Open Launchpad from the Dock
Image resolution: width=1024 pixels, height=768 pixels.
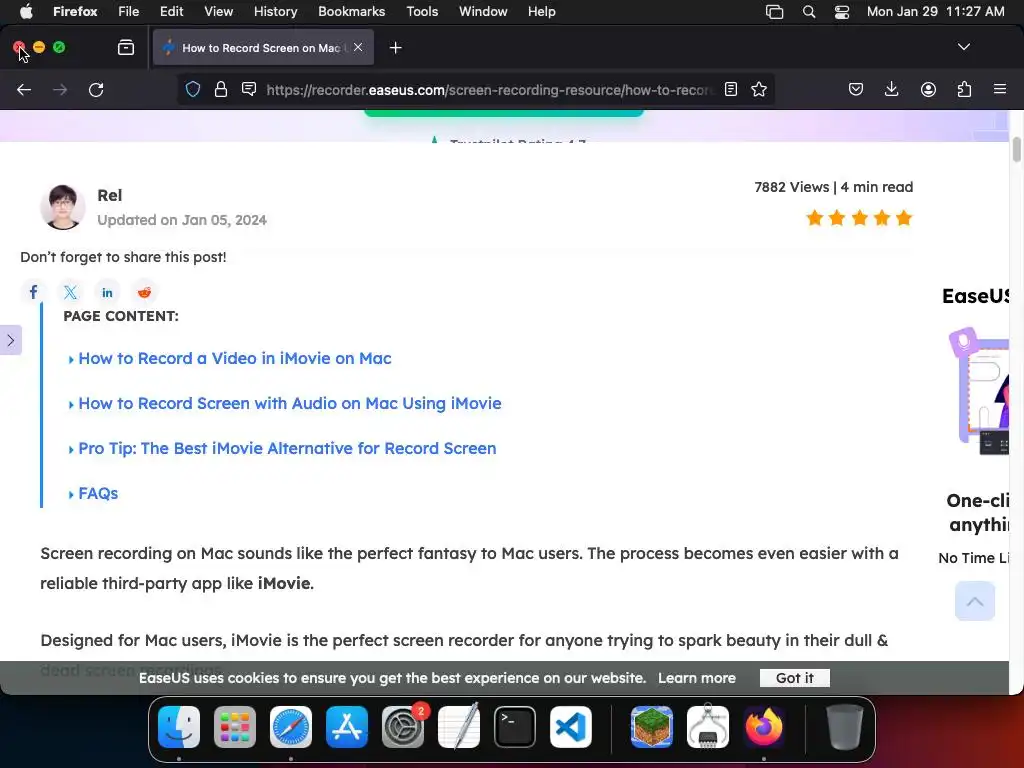point(235,727)
